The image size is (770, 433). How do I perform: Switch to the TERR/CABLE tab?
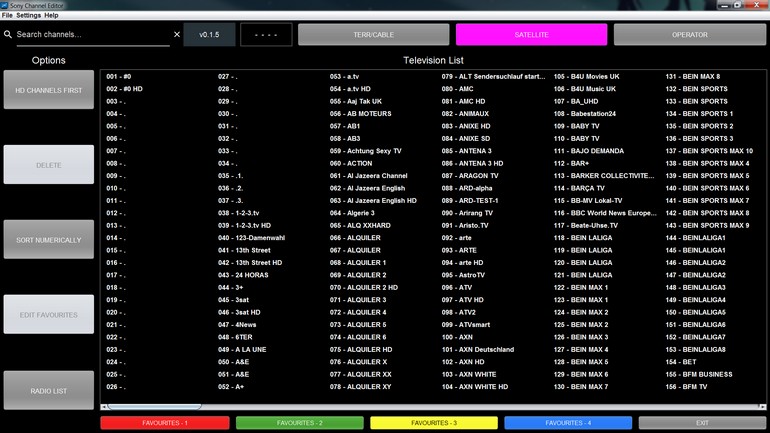pos(373,34)
